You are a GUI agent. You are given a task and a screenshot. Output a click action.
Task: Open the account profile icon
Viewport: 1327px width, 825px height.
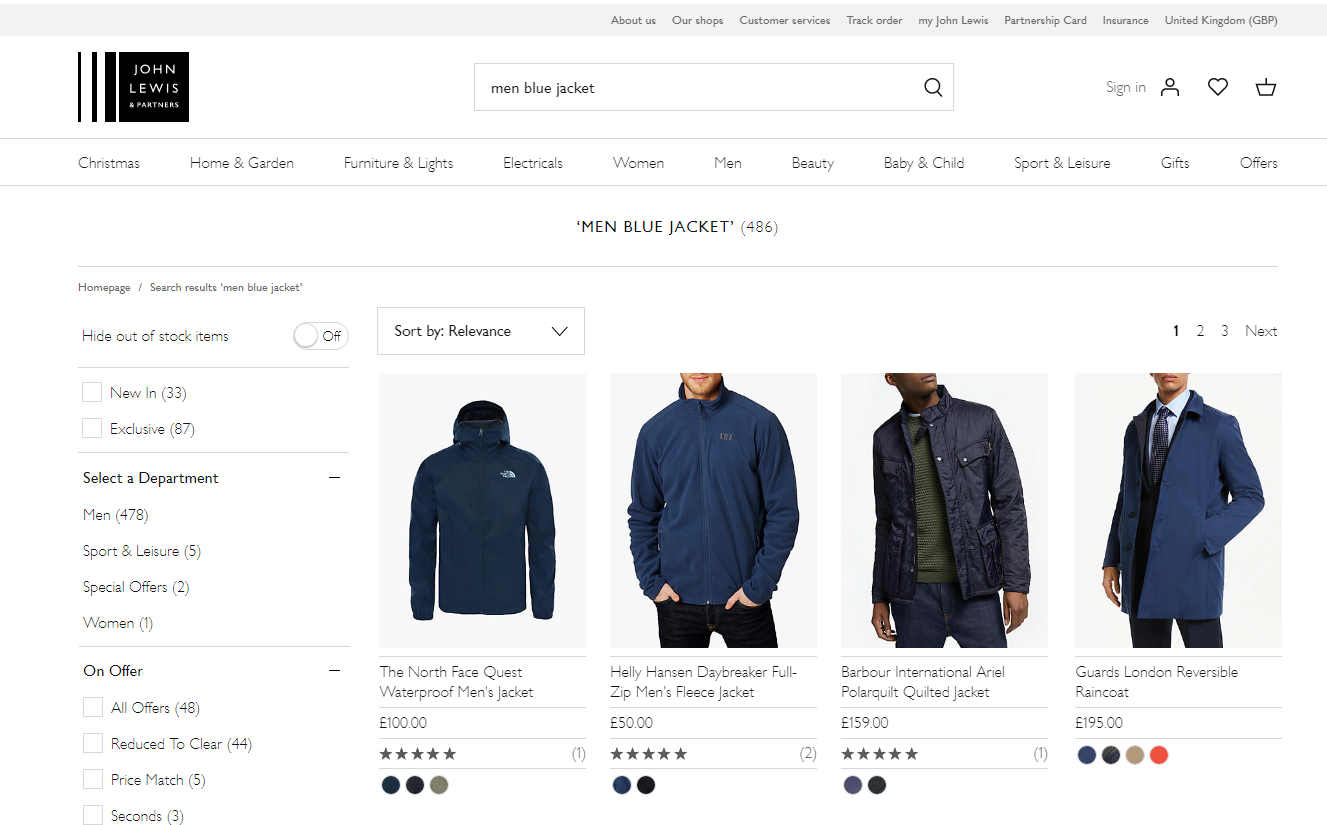[1169, 87]
